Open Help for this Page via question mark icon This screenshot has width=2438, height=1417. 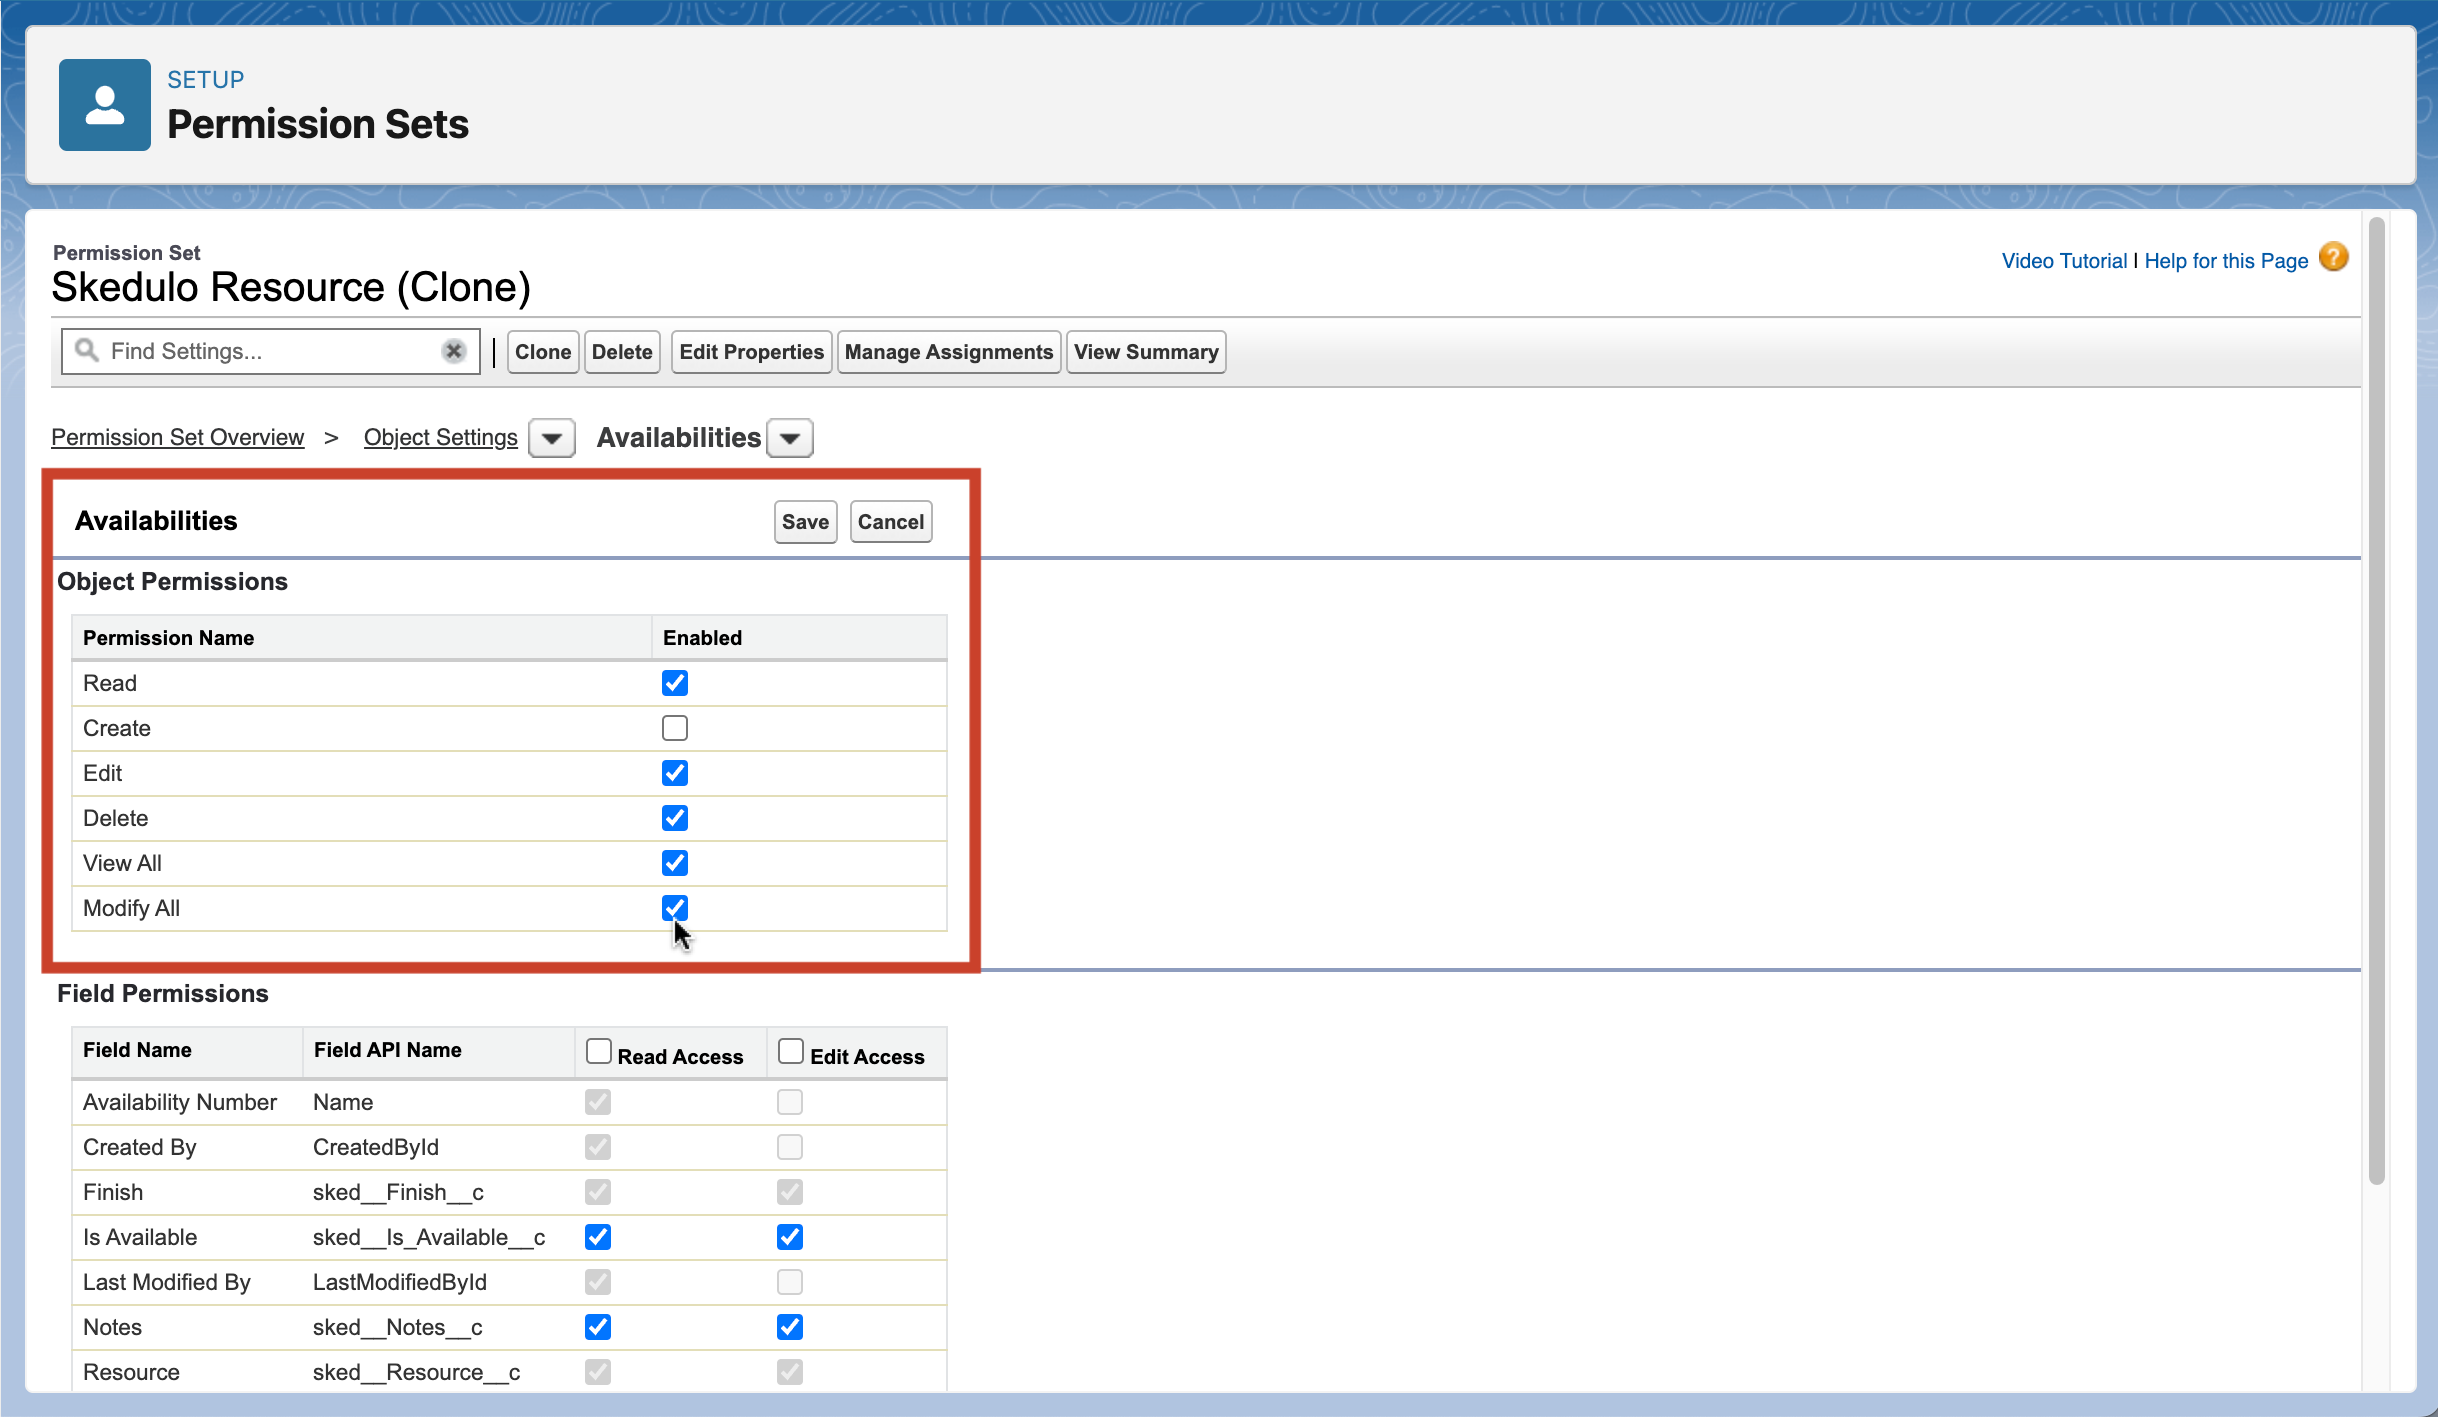(2333, 257)
